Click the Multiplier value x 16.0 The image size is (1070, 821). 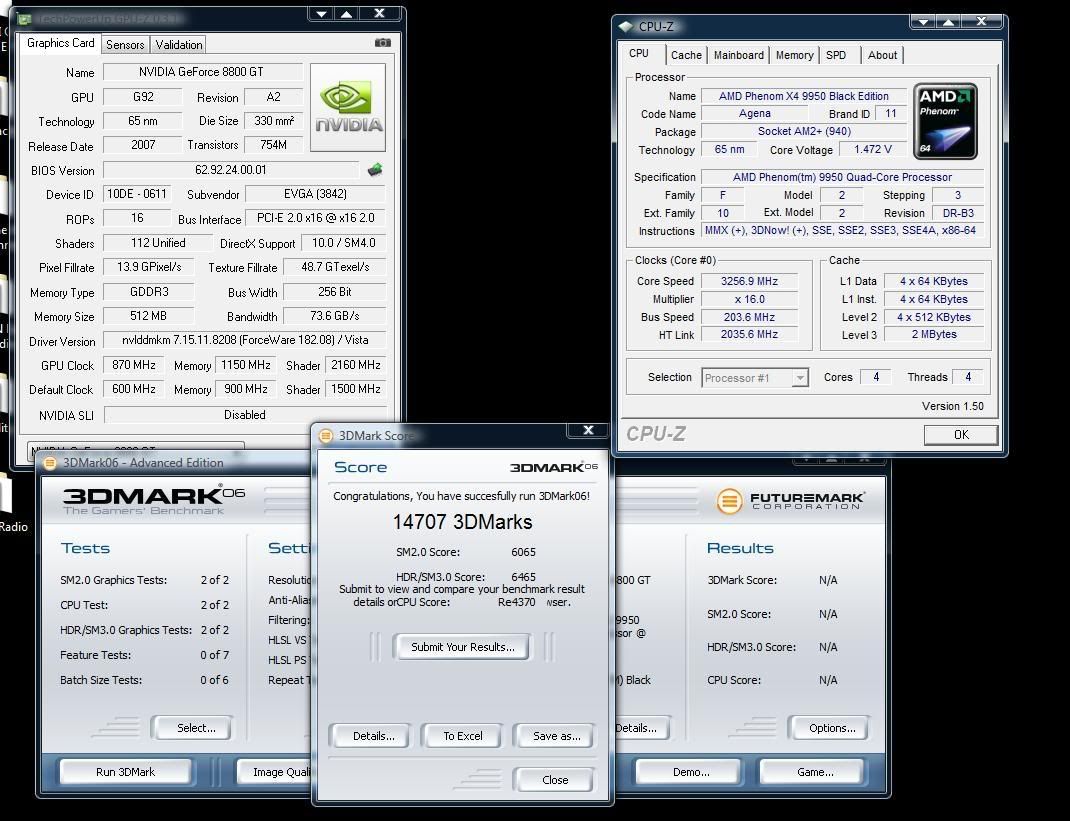(749, 299)
